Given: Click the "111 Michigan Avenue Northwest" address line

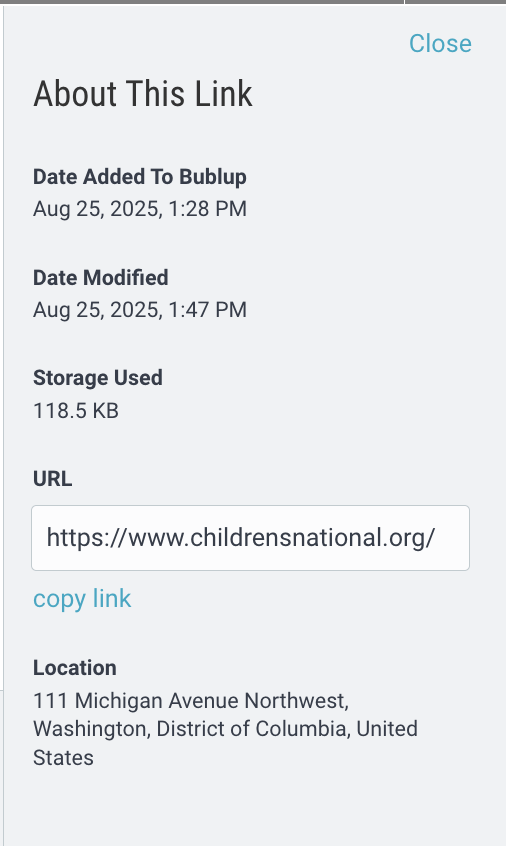Looking at the screenshot, I should pyautogui.click(x=190, y=701).
